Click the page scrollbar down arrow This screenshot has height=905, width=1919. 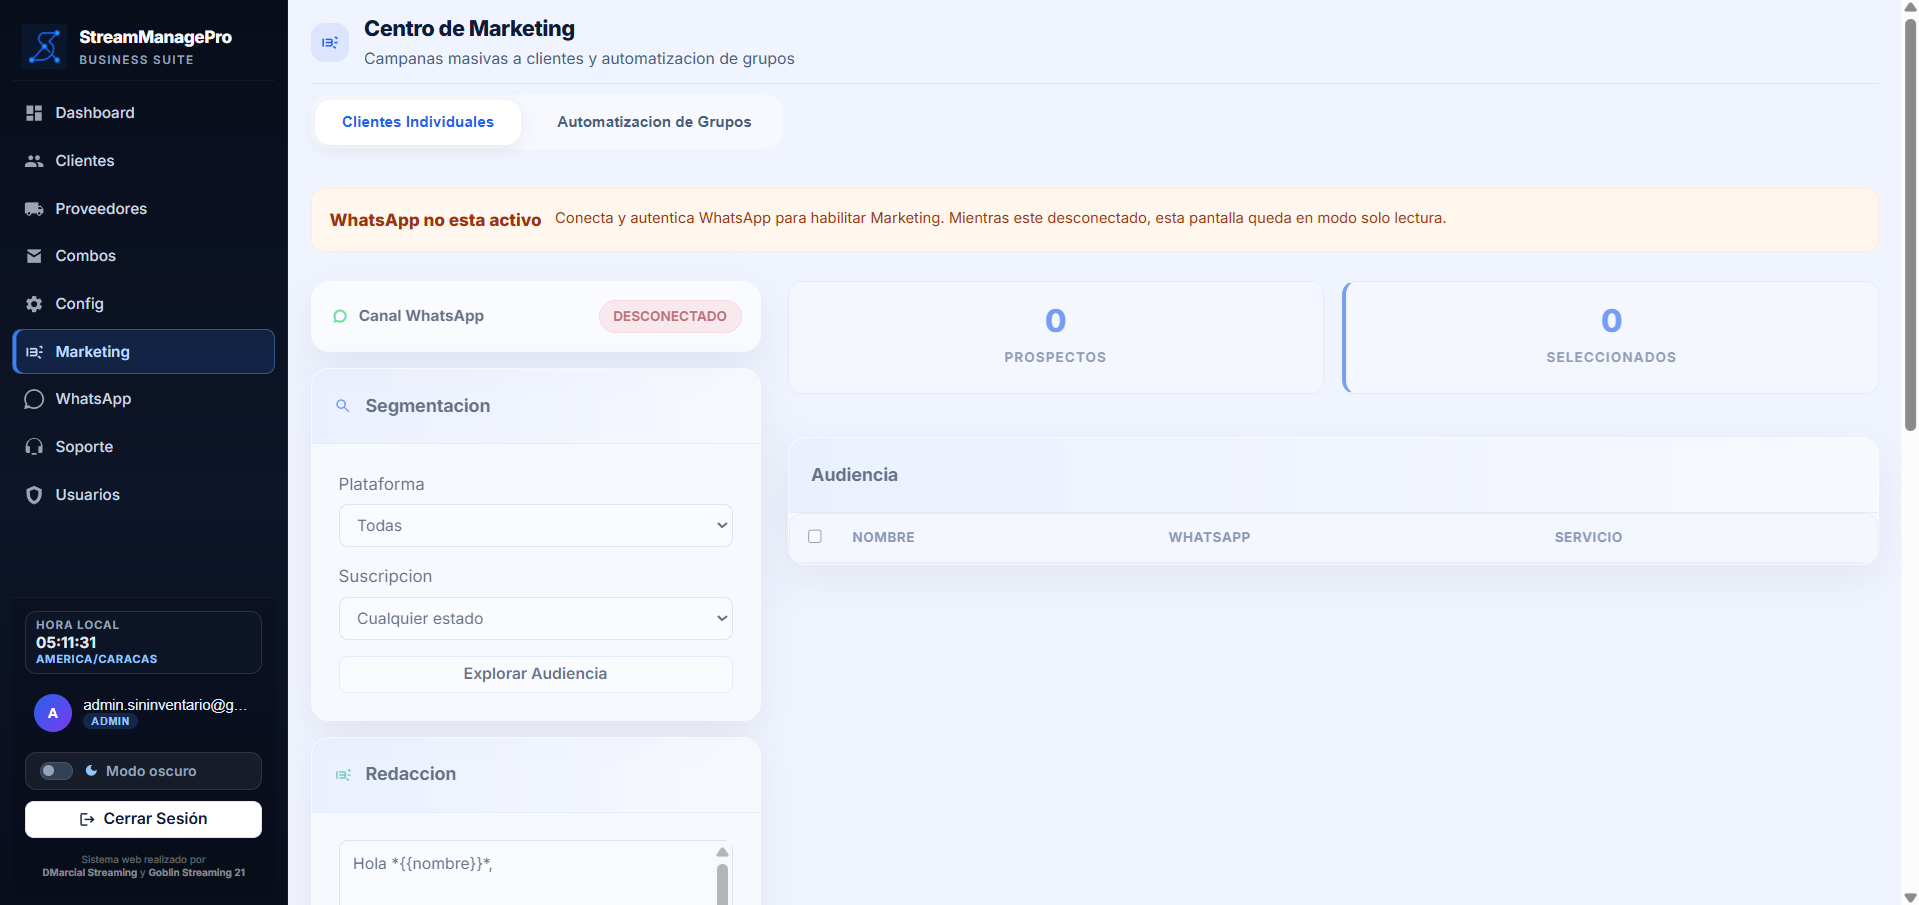(1910, 897)
